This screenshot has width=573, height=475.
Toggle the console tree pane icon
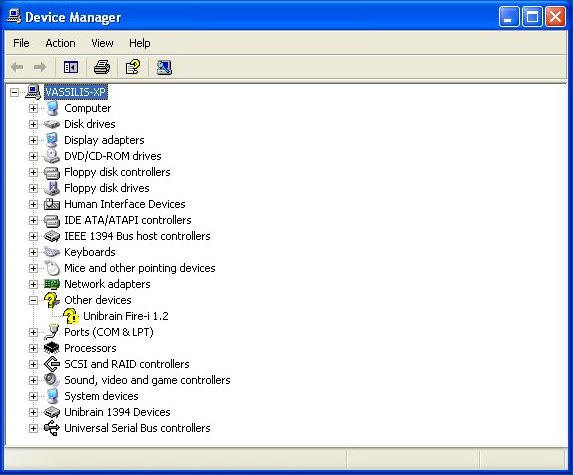pos(71,67)
